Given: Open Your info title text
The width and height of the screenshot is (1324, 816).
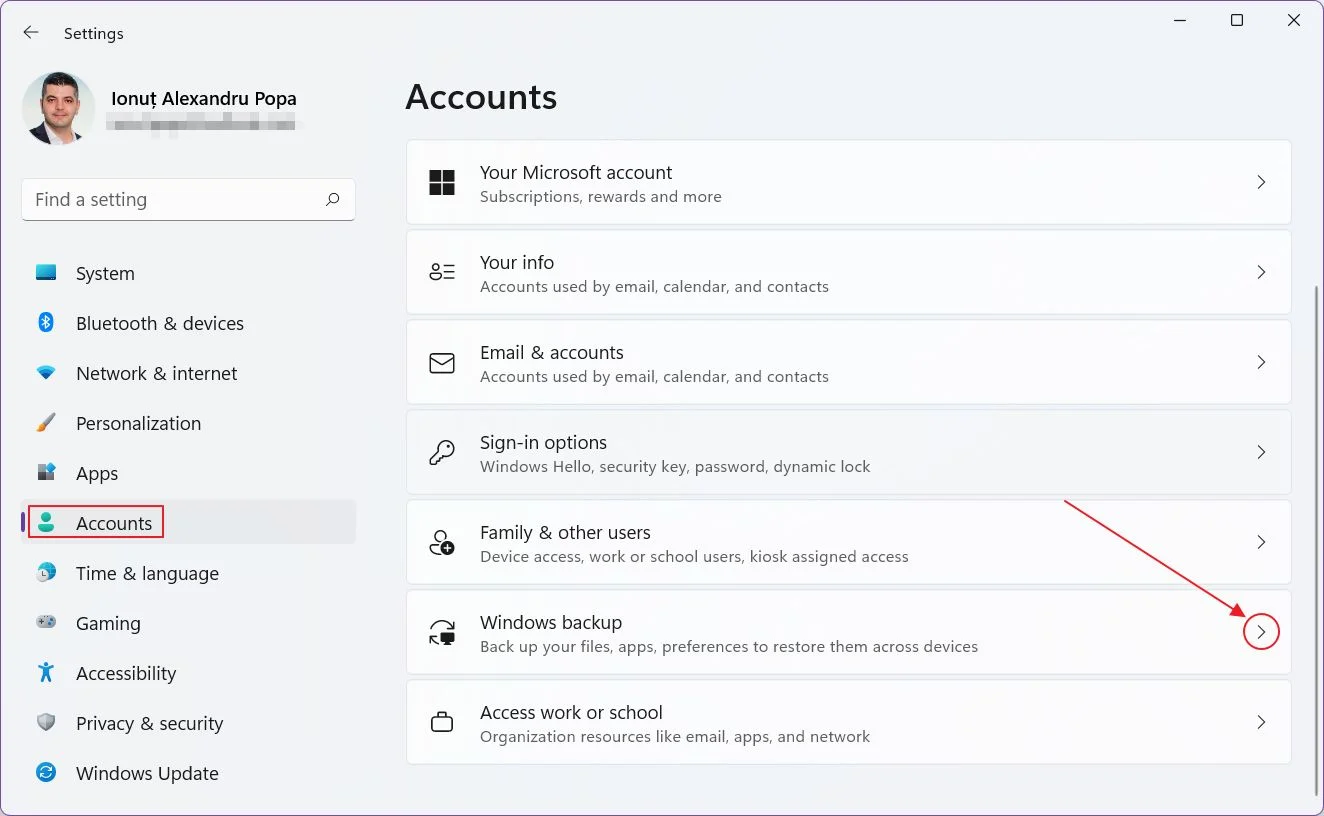Looking at the screenshot, I should [x=517, y=262].
